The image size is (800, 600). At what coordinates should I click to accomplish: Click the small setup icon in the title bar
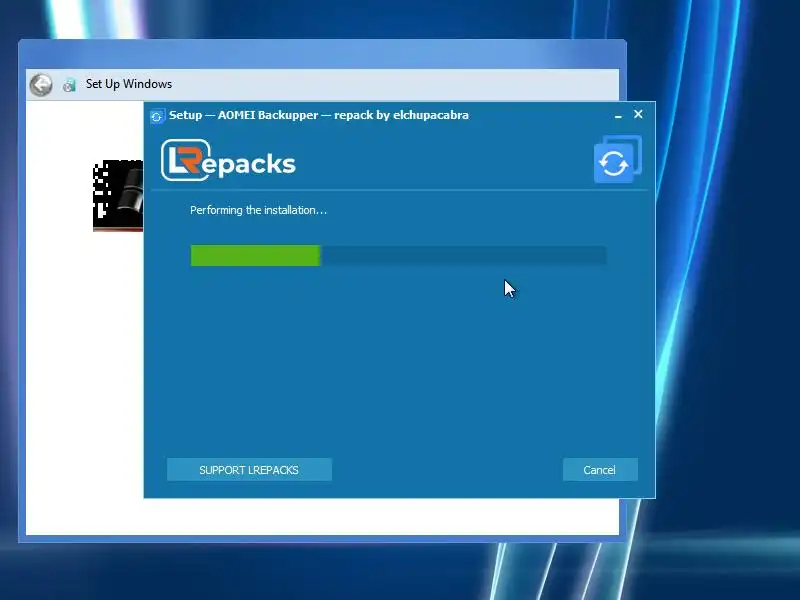tap(157, 116)
